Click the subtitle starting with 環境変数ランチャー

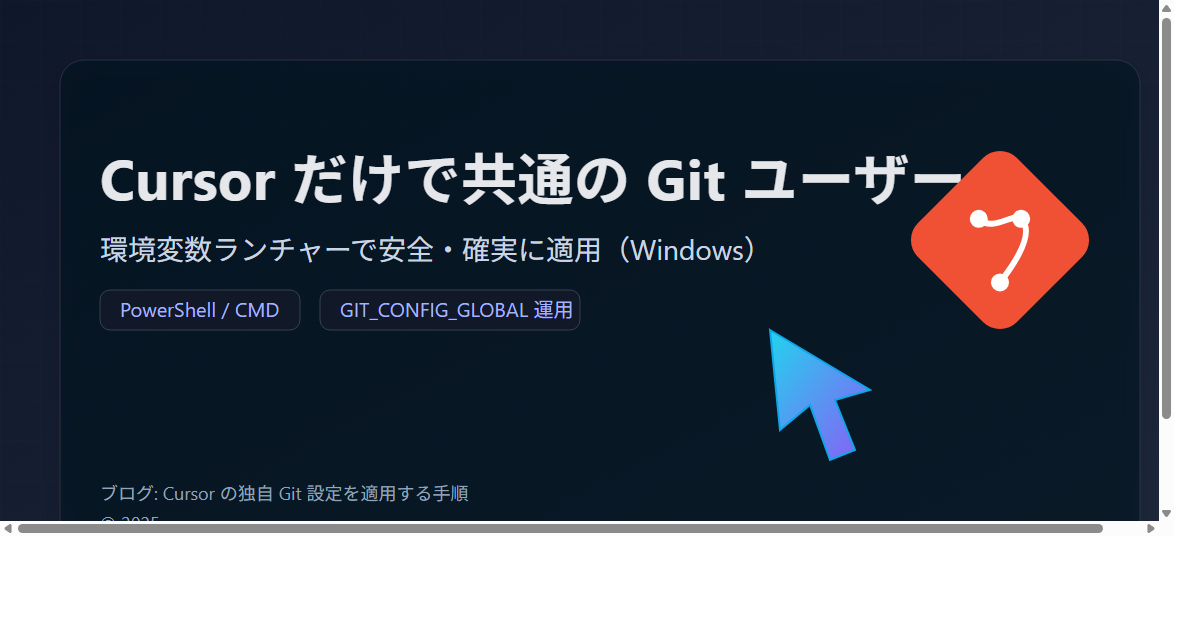[428, 249]
